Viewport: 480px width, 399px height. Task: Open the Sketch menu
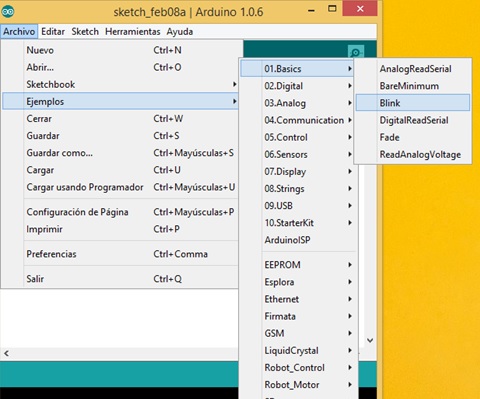[x=85, y=32]
